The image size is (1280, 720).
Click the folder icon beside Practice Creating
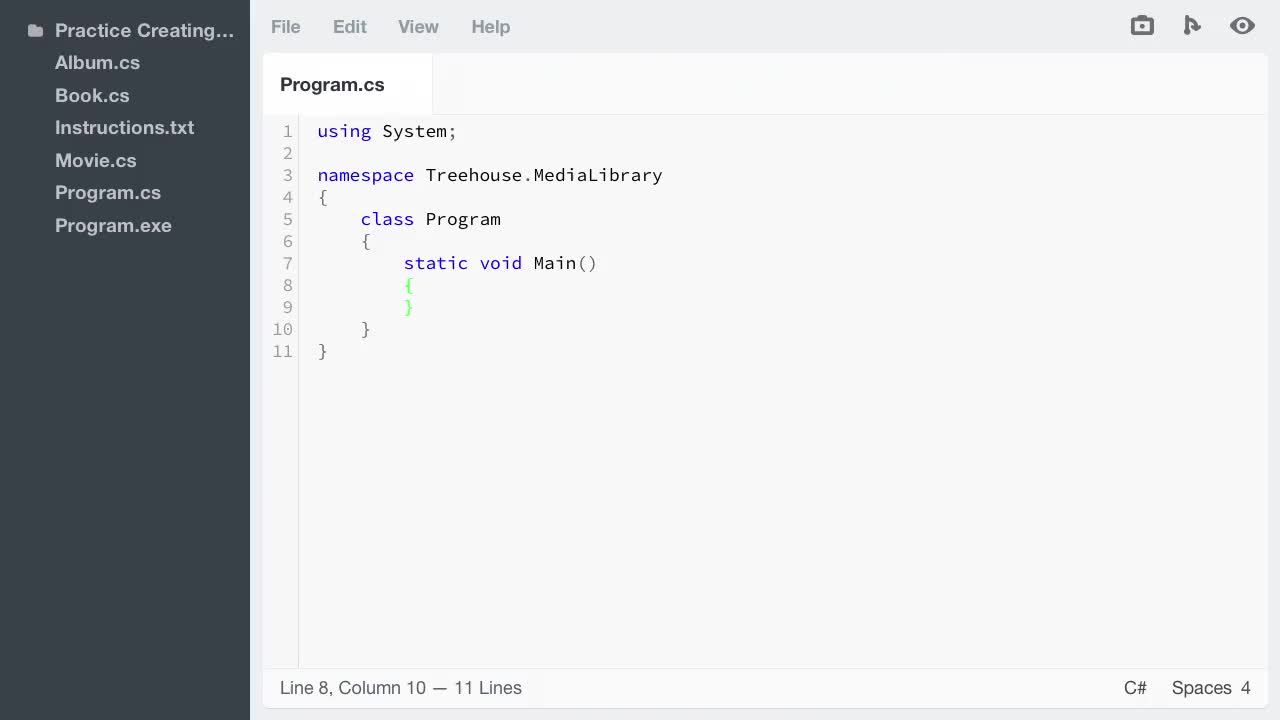click(35, 30)
